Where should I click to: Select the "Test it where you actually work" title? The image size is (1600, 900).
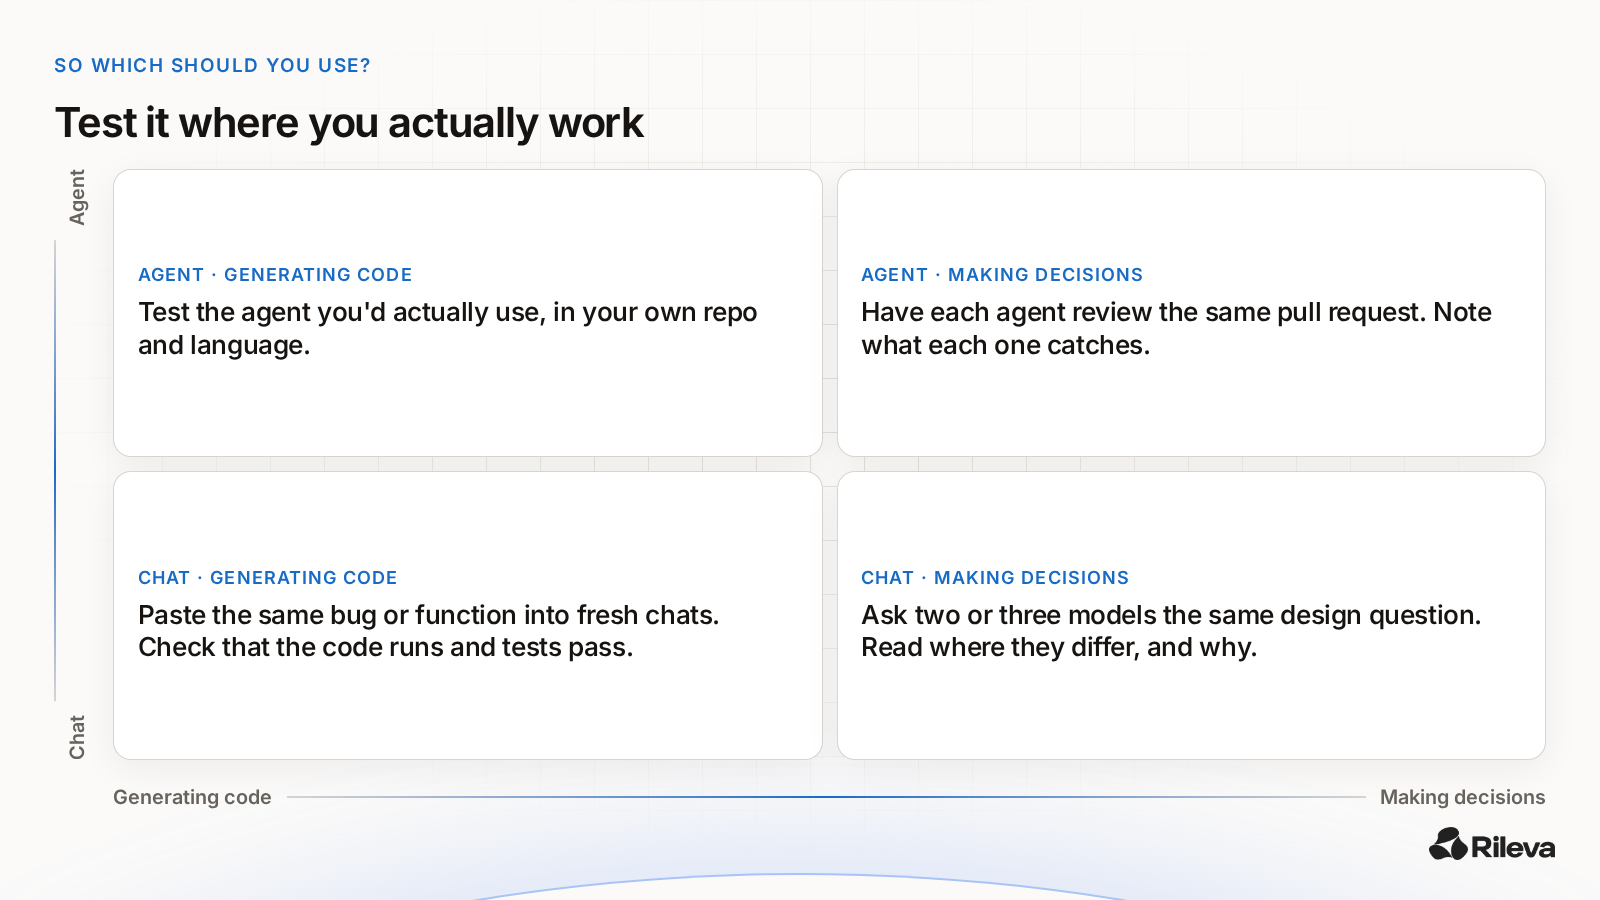(349, 123)
